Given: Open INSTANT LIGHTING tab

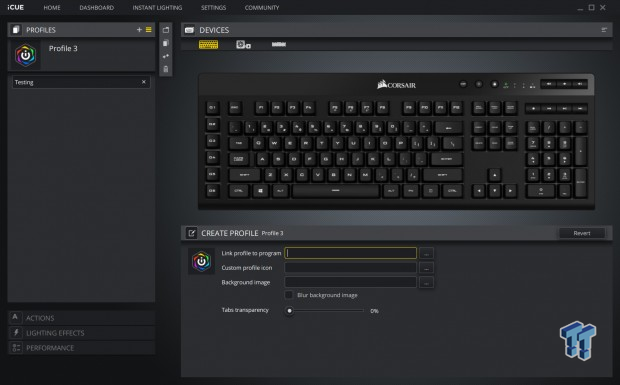Looking at the screenshot, I should 157,8.
